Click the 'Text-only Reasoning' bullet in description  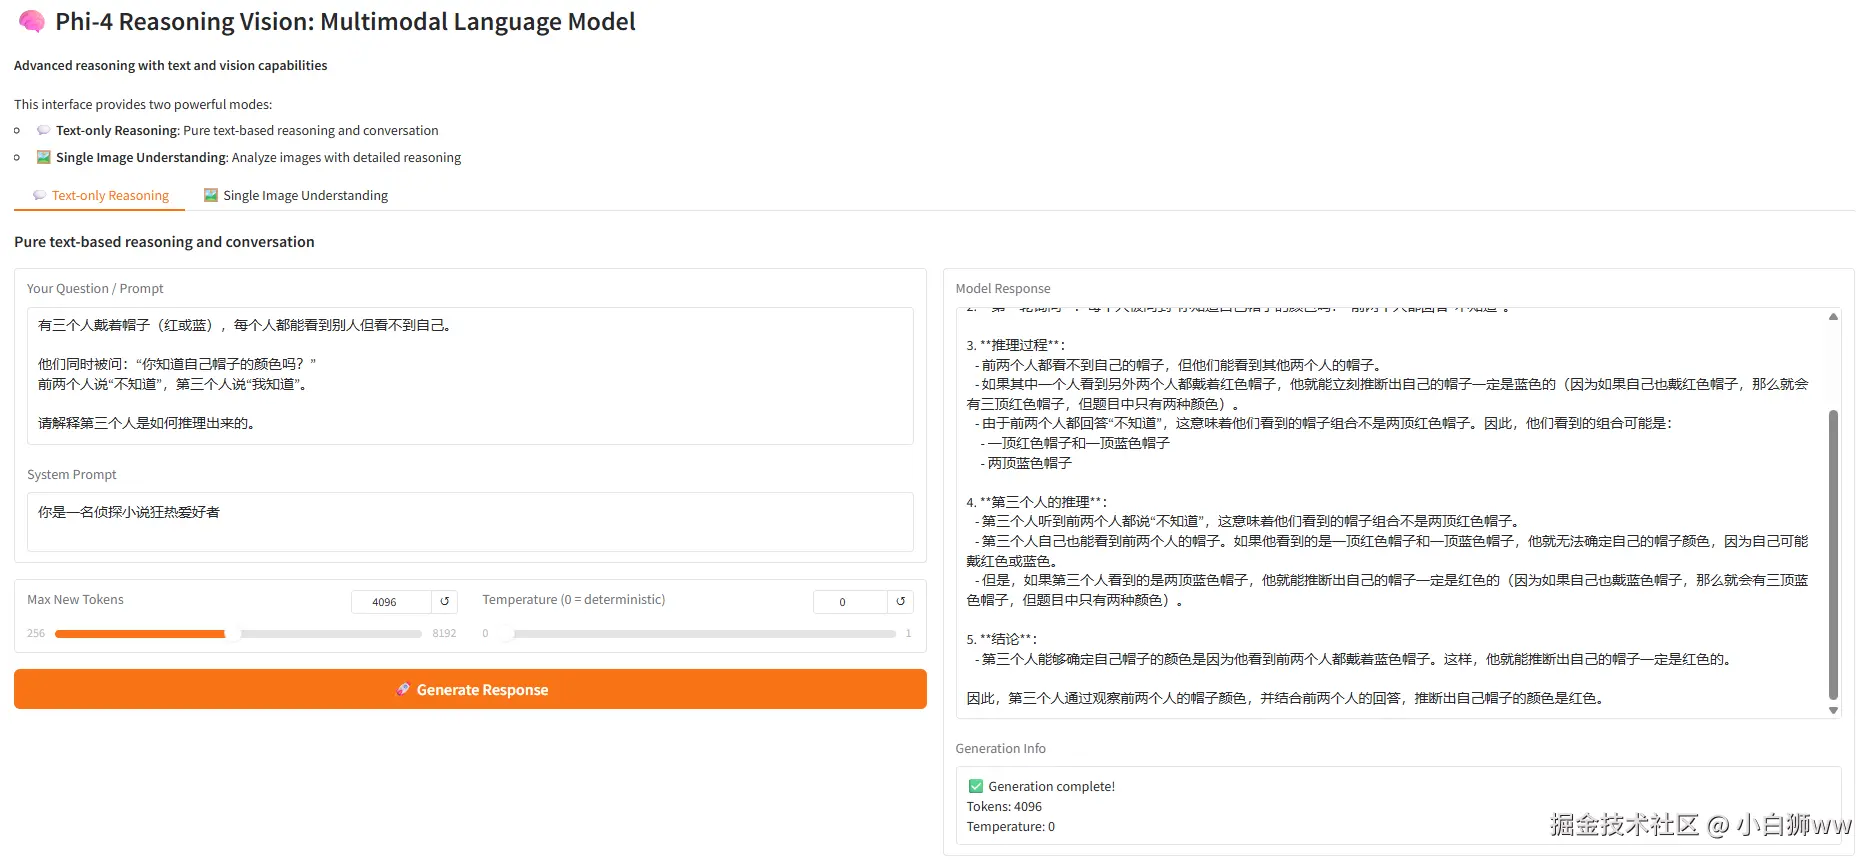point(247,130)
